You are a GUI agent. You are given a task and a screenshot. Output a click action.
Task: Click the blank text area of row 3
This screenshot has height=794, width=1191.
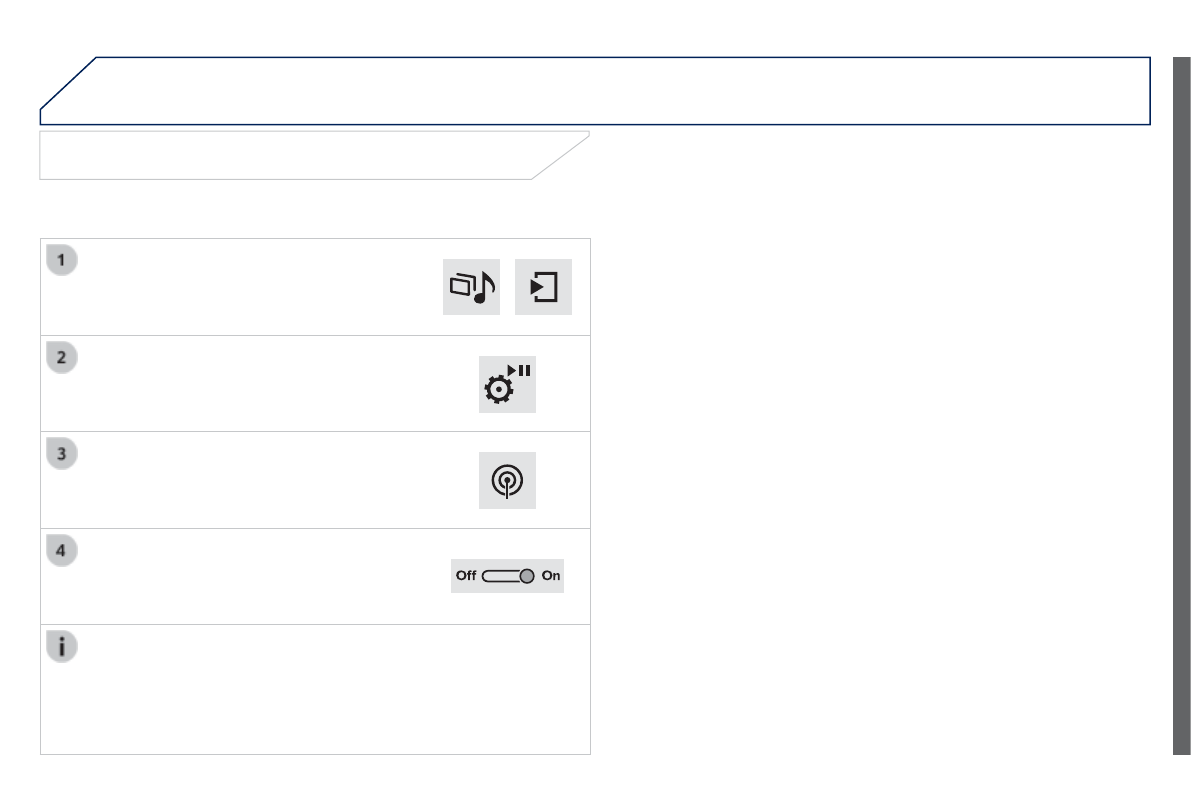pos(250,481)
